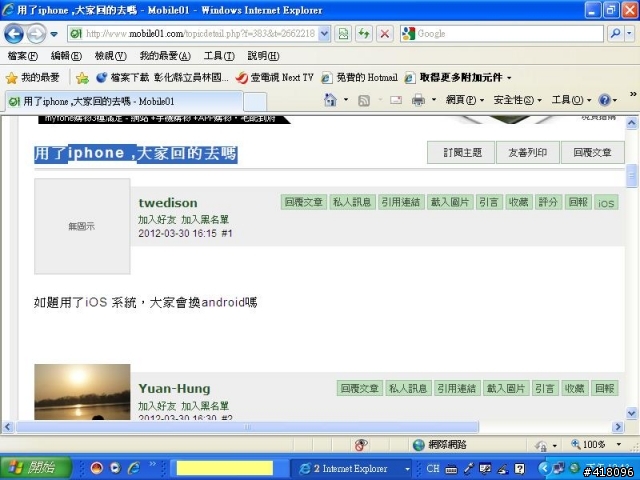Open the twedison user profile link
This screenshot has height=480, width=640.
[168, 203]
